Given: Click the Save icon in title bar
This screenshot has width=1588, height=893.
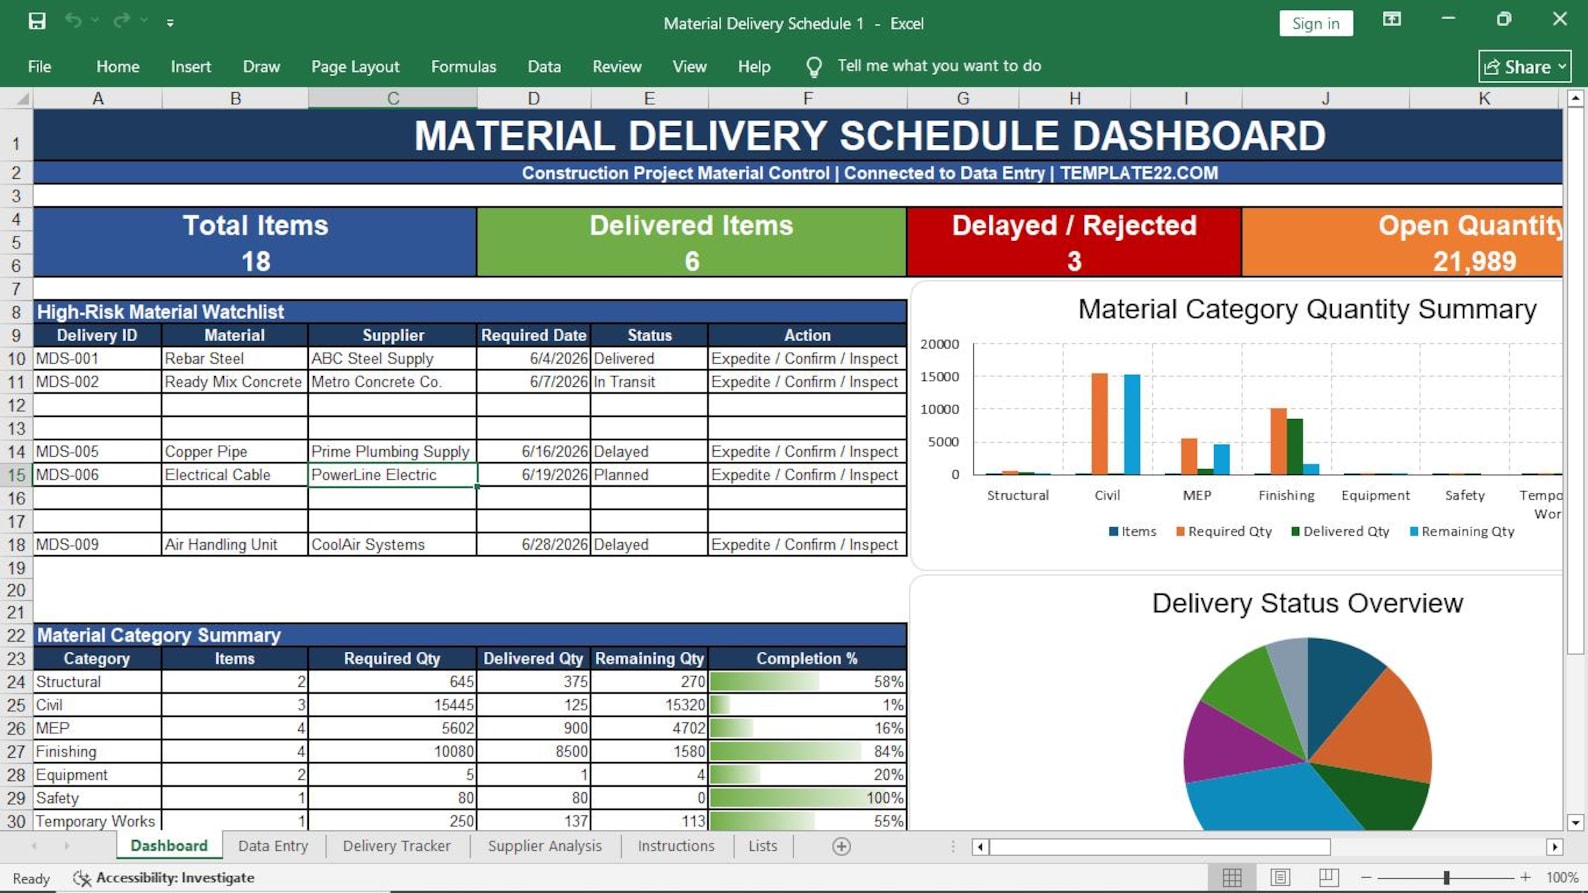Looking at the screenshot, I should click(37, 21).
